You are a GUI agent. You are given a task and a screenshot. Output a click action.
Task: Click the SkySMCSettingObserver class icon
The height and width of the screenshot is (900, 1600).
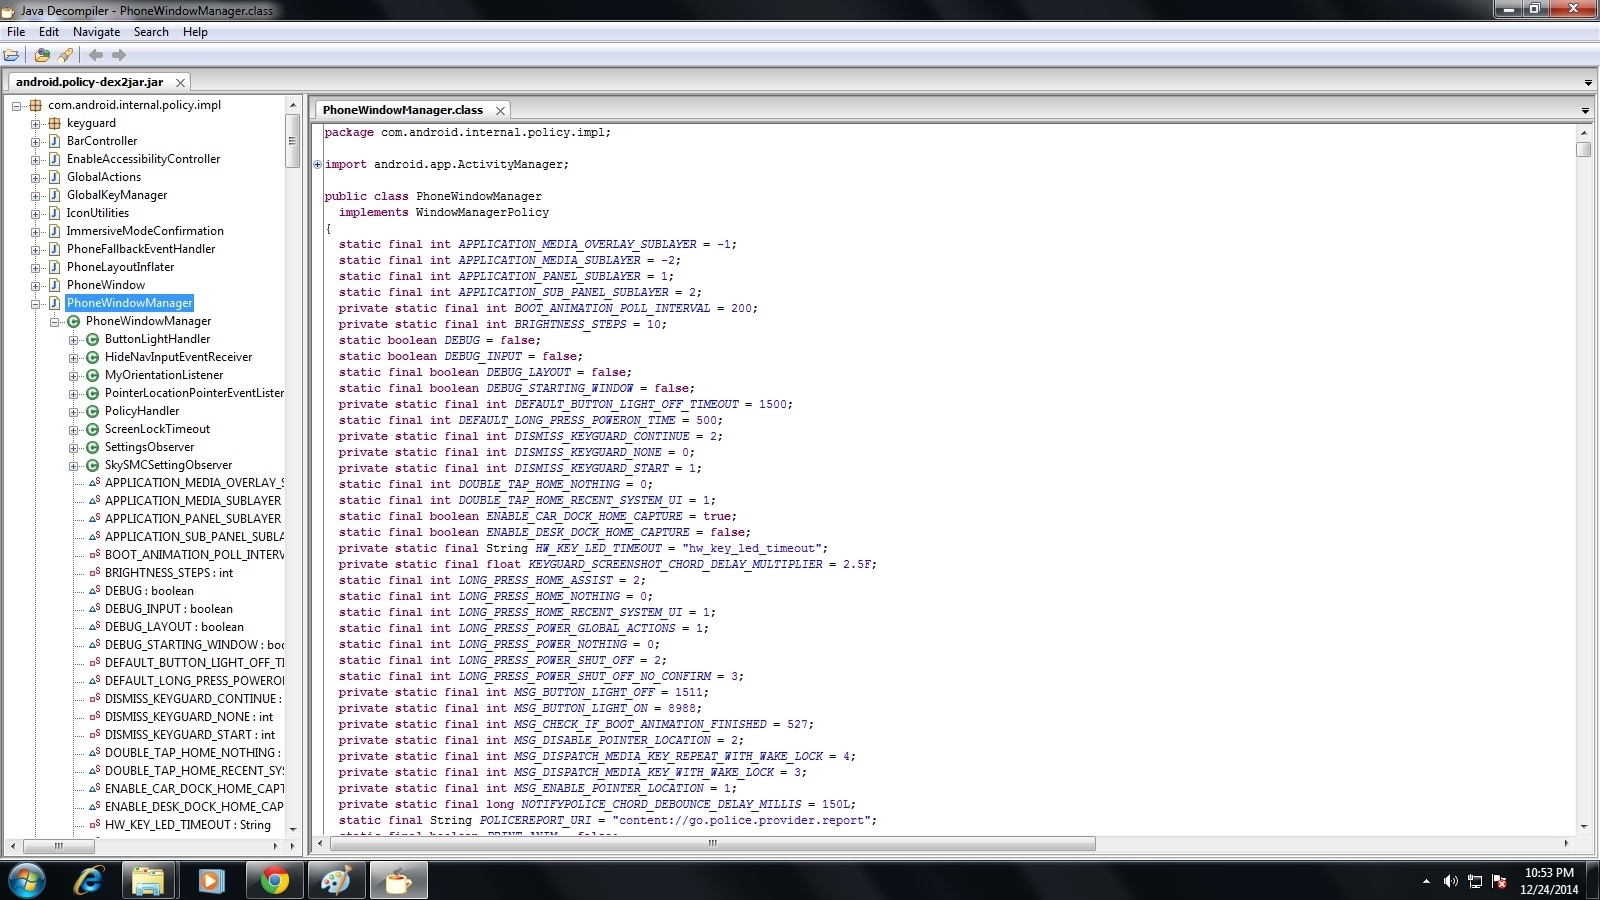coord(92,465)
